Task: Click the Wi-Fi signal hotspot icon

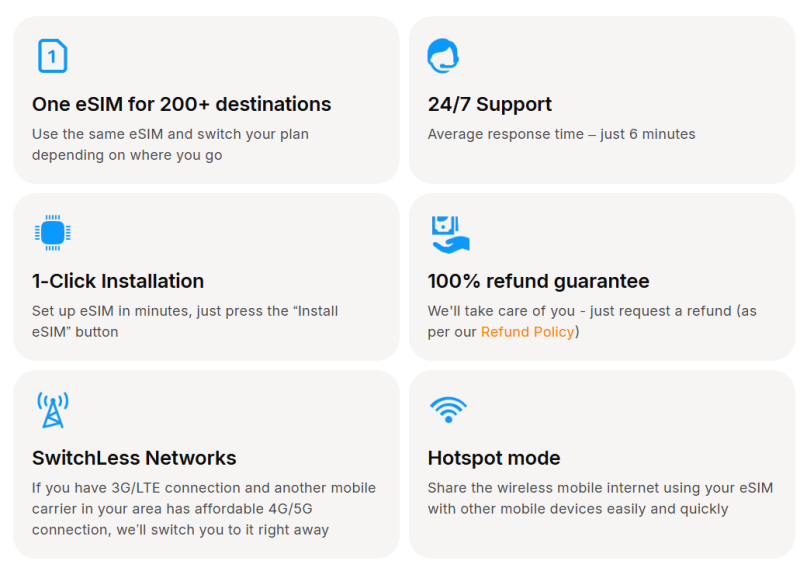Action: [x=447, y=409]
